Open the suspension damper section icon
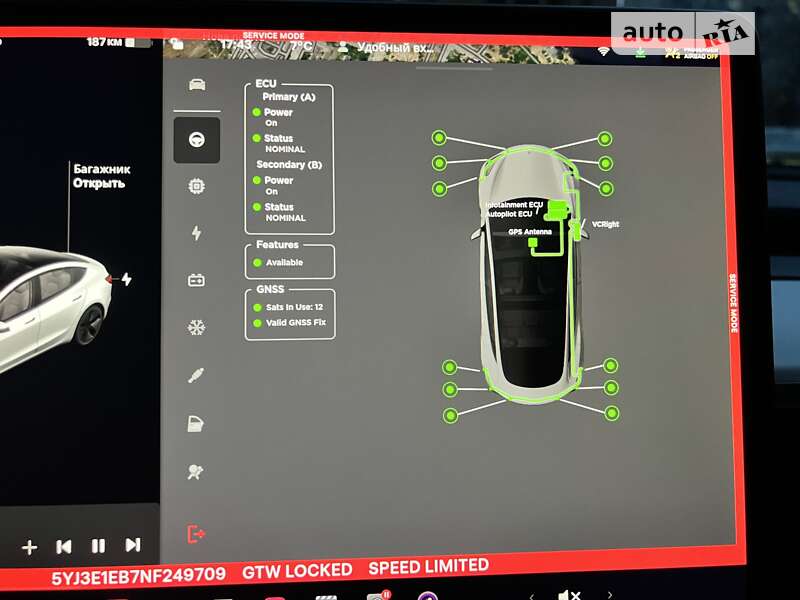800x600 pixels. 196,376
